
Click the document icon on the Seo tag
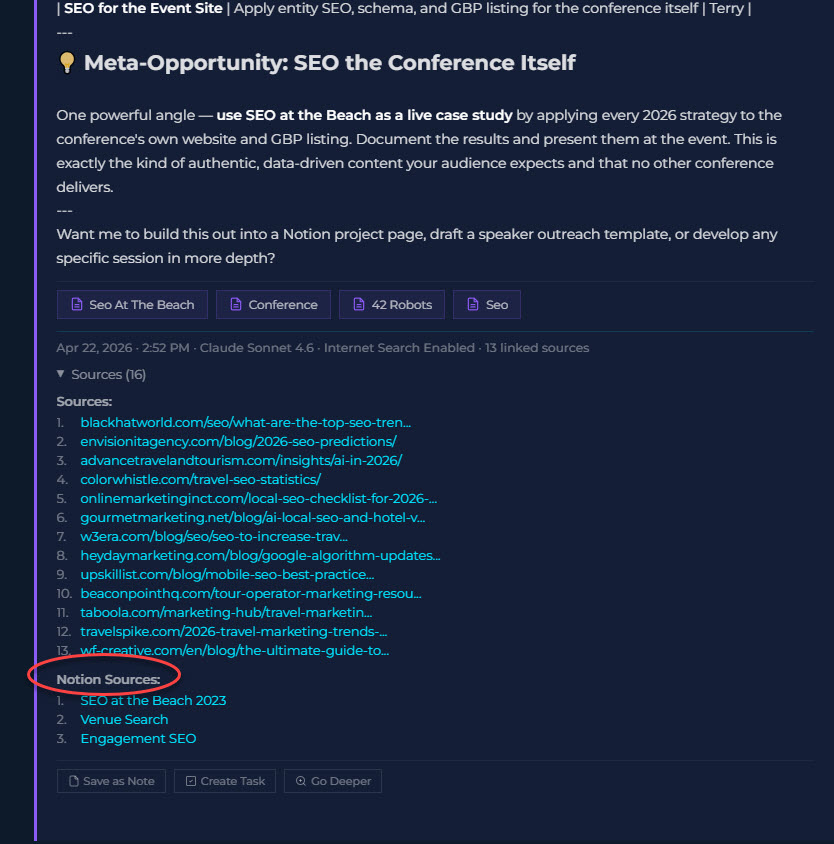[471, 304]
